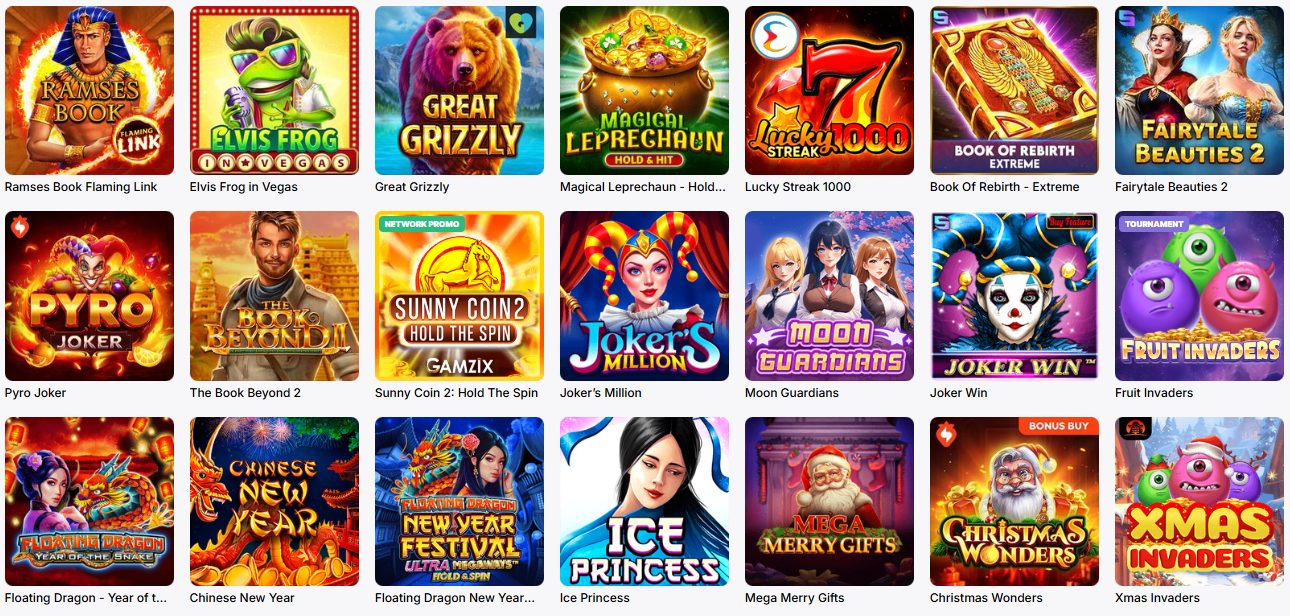Viewport: 1290px width, 616px height.
Task: Click the provider badge on Xmas Invaders
Action: [1134, 428]
